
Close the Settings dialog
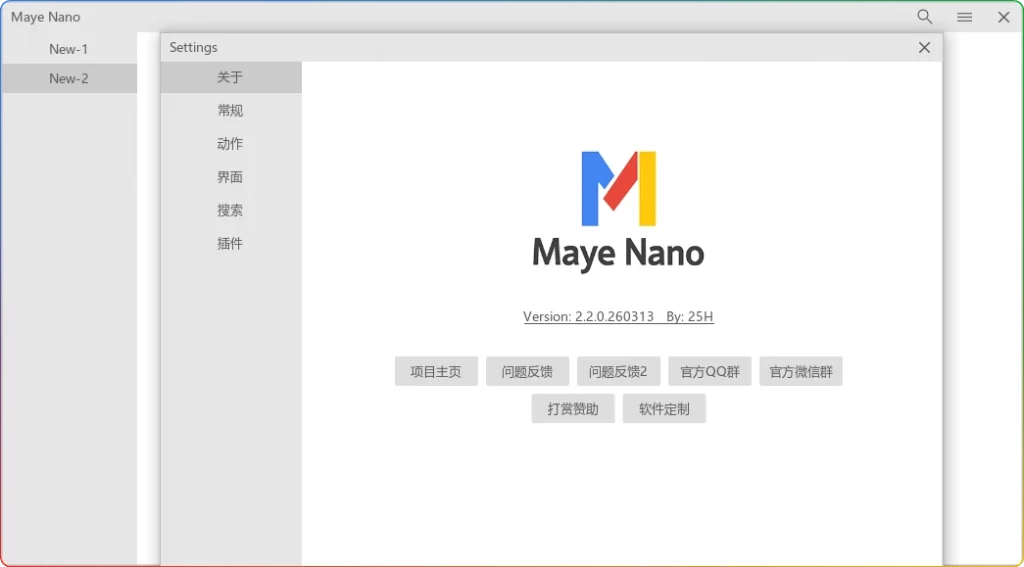[x=924, y=48]
